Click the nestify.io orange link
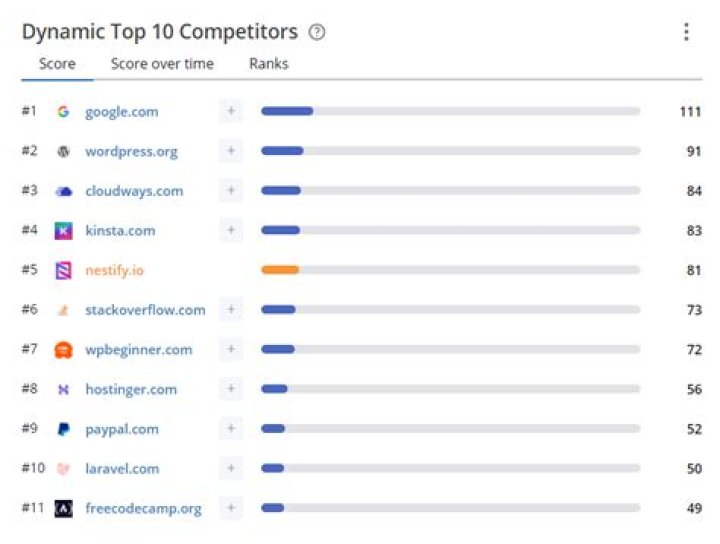The width and height of the screenshot is (720, 544). 115,270
